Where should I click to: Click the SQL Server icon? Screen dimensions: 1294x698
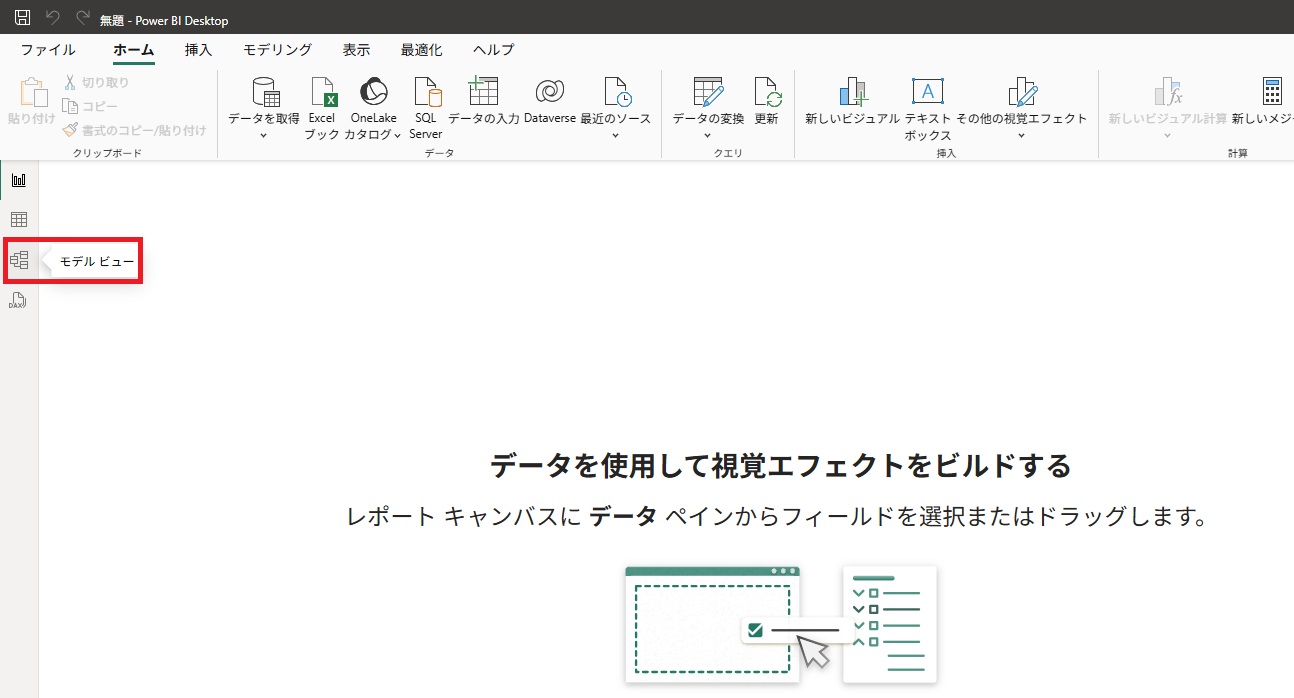(x=427, y=92)
